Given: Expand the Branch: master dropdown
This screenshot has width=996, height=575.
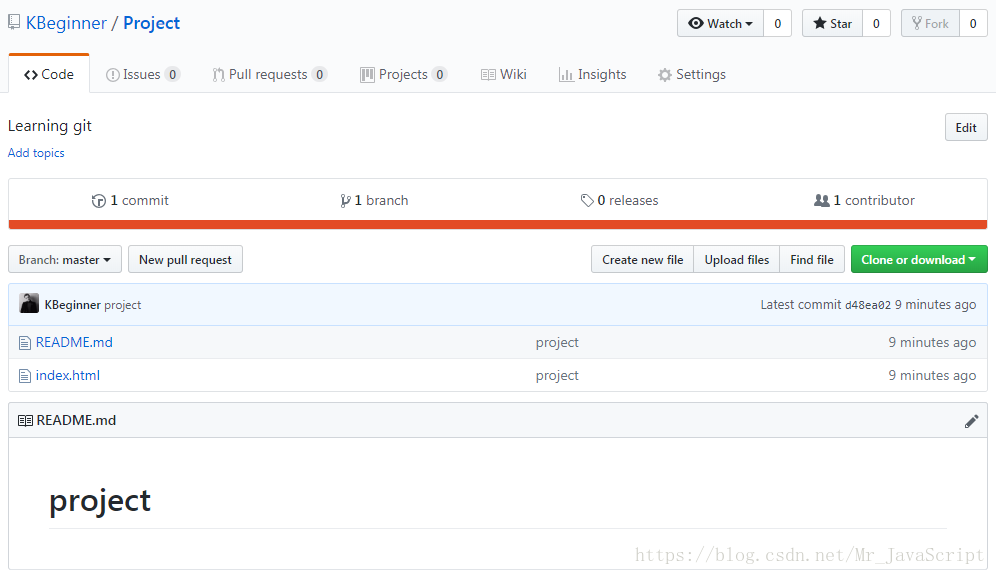Looking at the screenshot, I should click(65, 259).
